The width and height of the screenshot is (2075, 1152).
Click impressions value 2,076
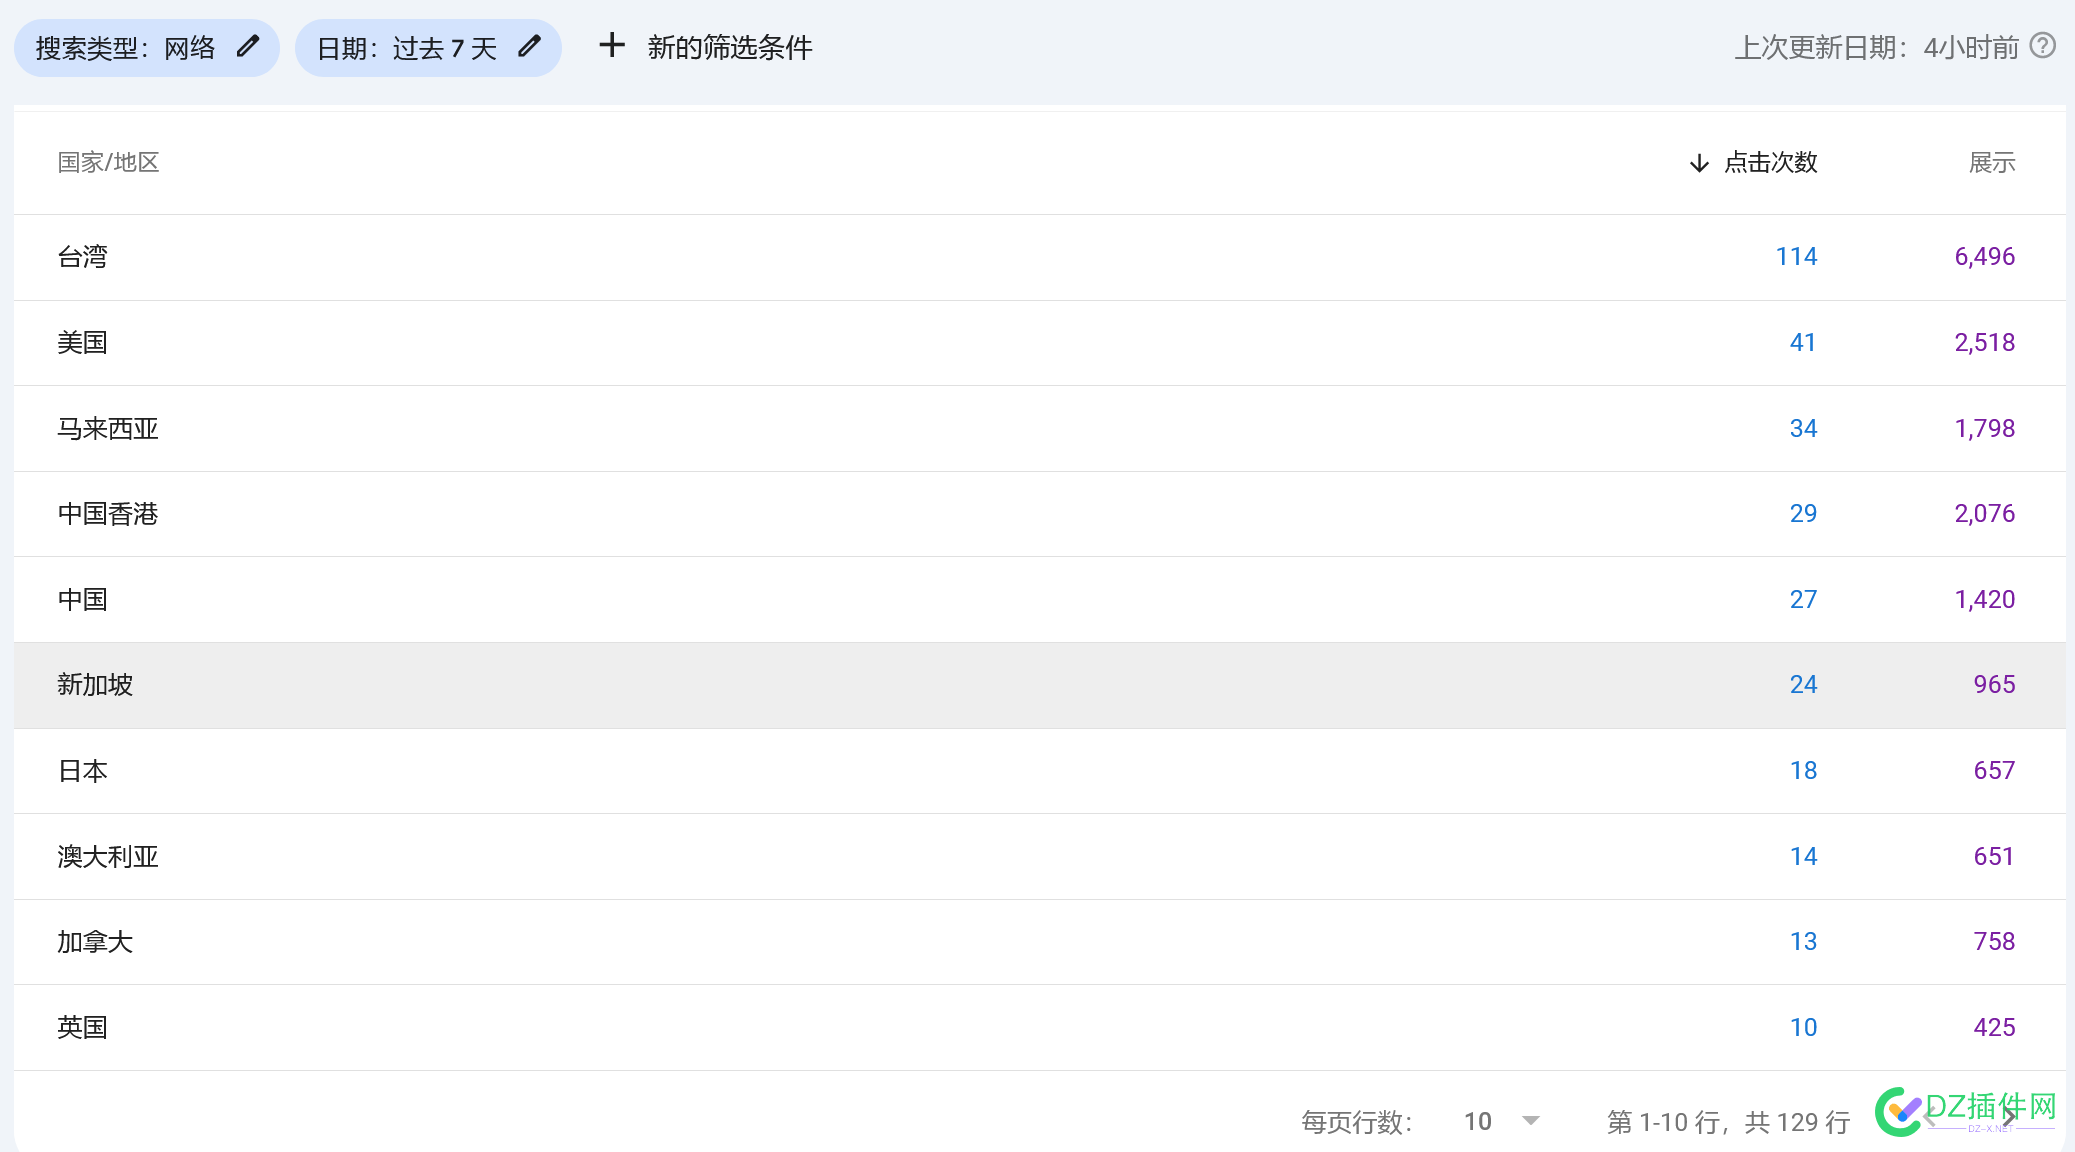click(1985, 514)
